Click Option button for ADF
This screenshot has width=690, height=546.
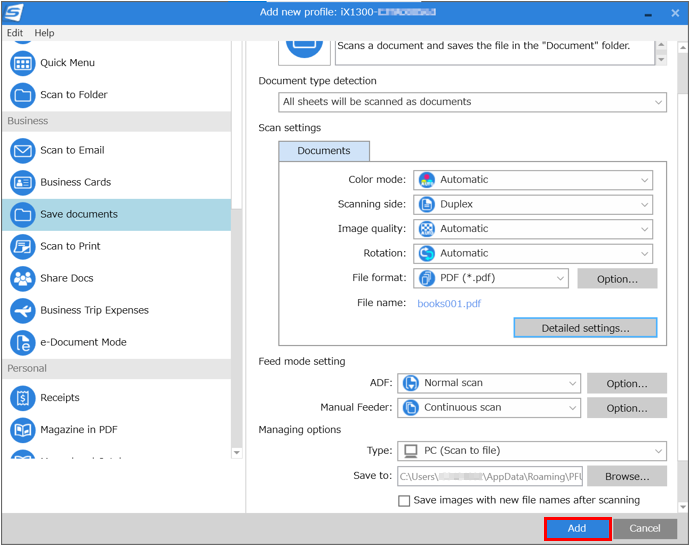pos(627,384)
